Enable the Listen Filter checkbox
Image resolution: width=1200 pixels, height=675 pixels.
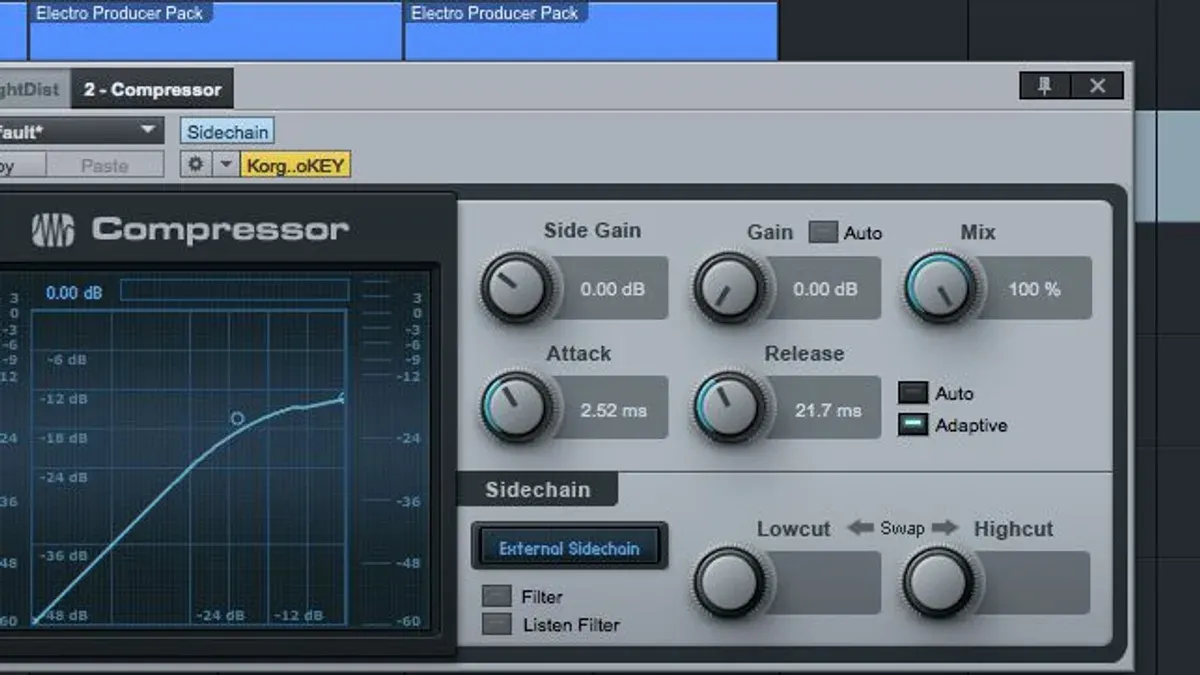tap(496, 624)
